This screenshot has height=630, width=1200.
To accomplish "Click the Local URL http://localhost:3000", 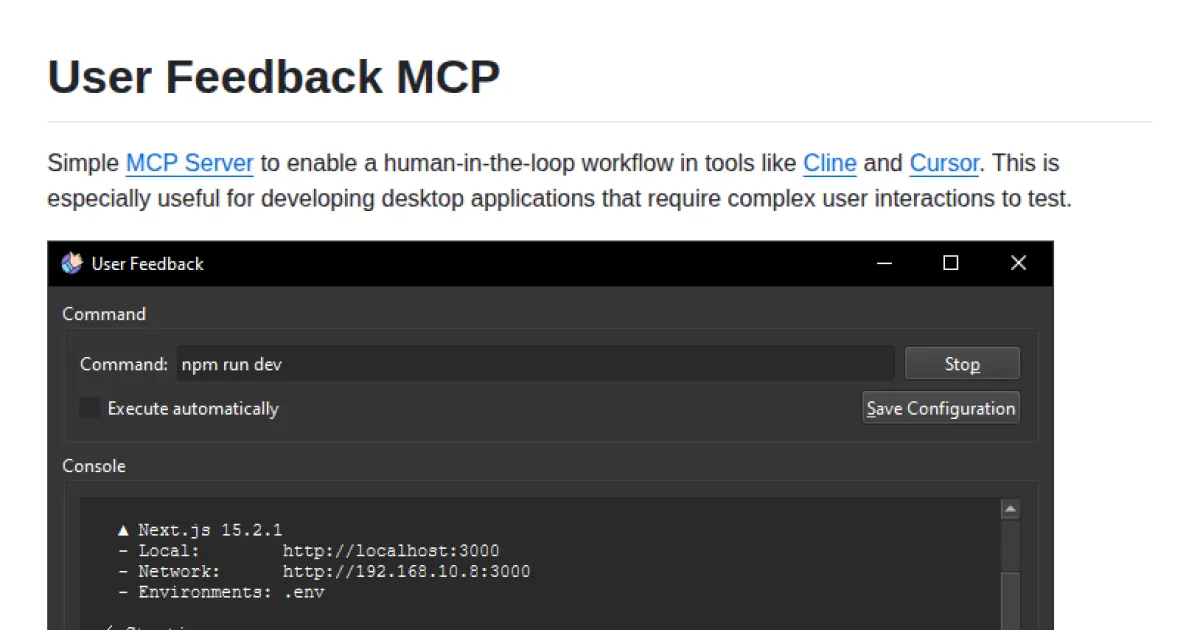I will (391, 550).
